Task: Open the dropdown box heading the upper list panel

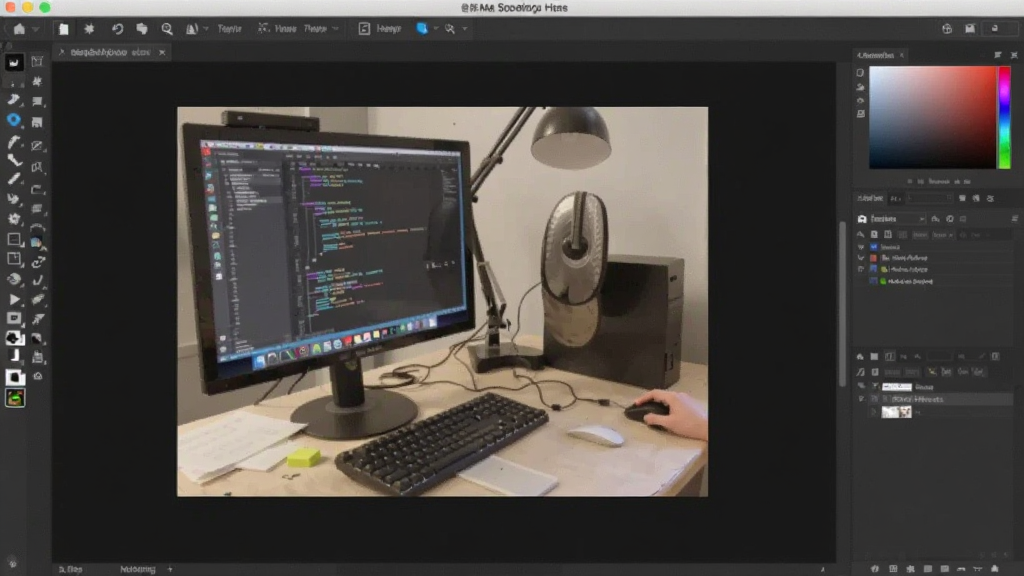Action: pyautogui.click(x=897, y=219)
